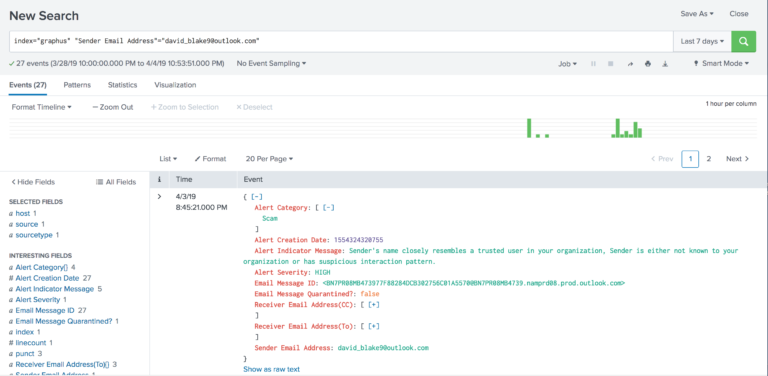Pause the search job

(x=593, y=64)
